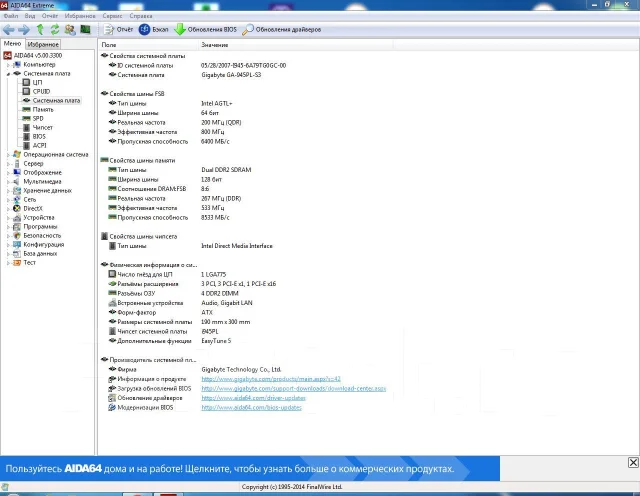Generate a report with Отчёт button
Image resolution: width=640 pixels, height=496 pixels.
tap(119, 29)
